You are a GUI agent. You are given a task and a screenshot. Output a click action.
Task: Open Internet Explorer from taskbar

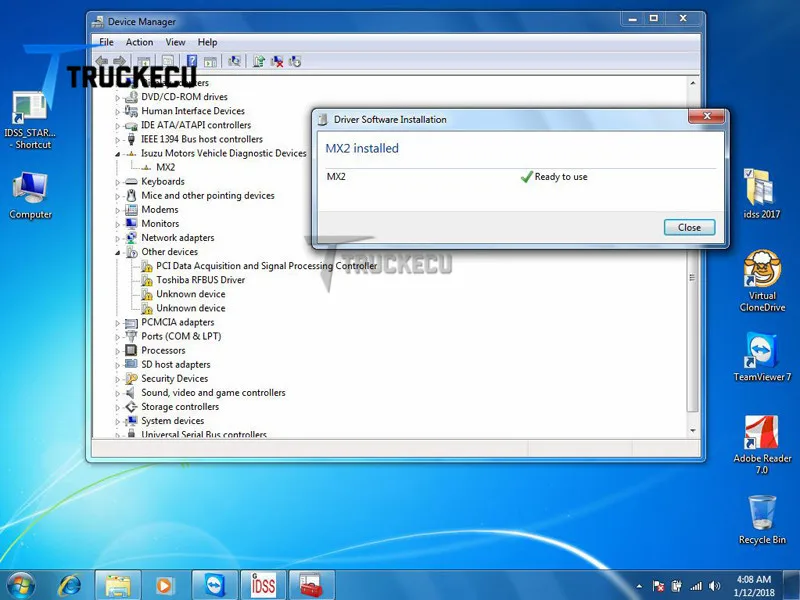click(x=70, y=585)
